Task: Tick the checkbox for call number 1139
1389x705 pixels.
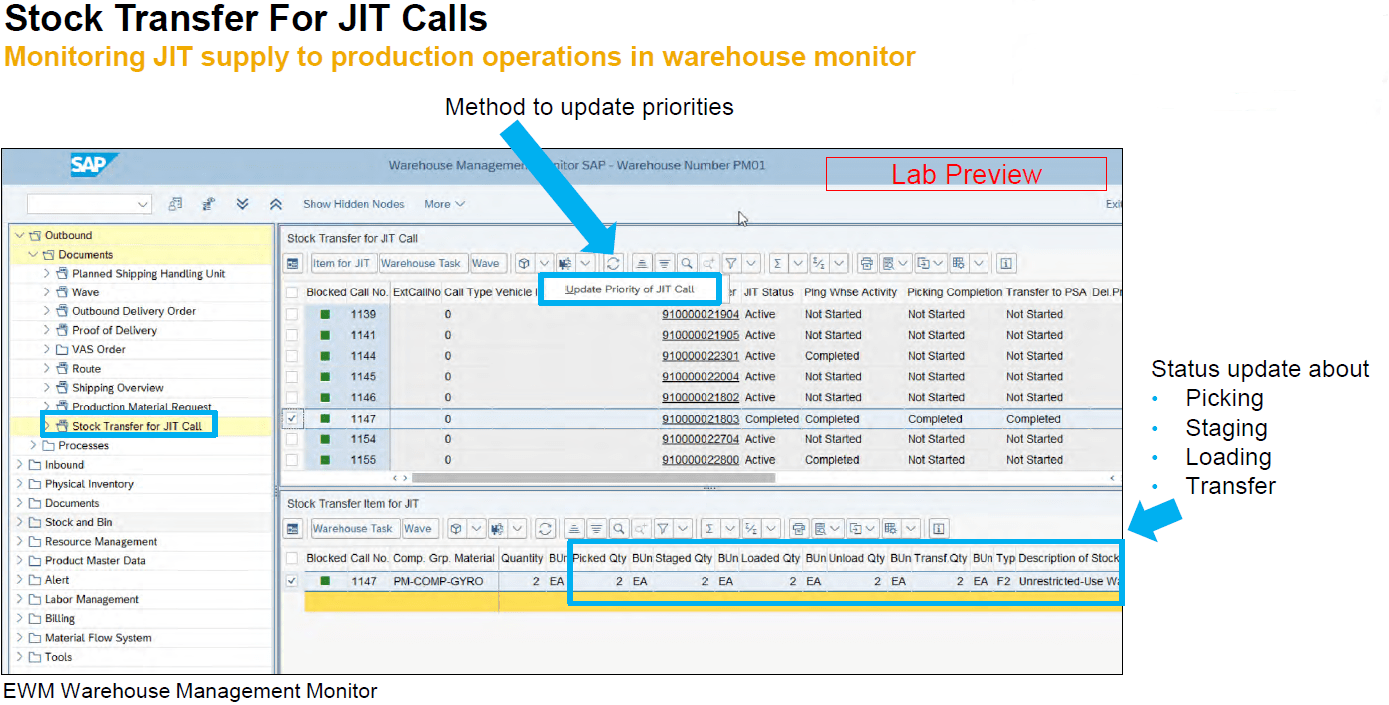Action: 292,314
